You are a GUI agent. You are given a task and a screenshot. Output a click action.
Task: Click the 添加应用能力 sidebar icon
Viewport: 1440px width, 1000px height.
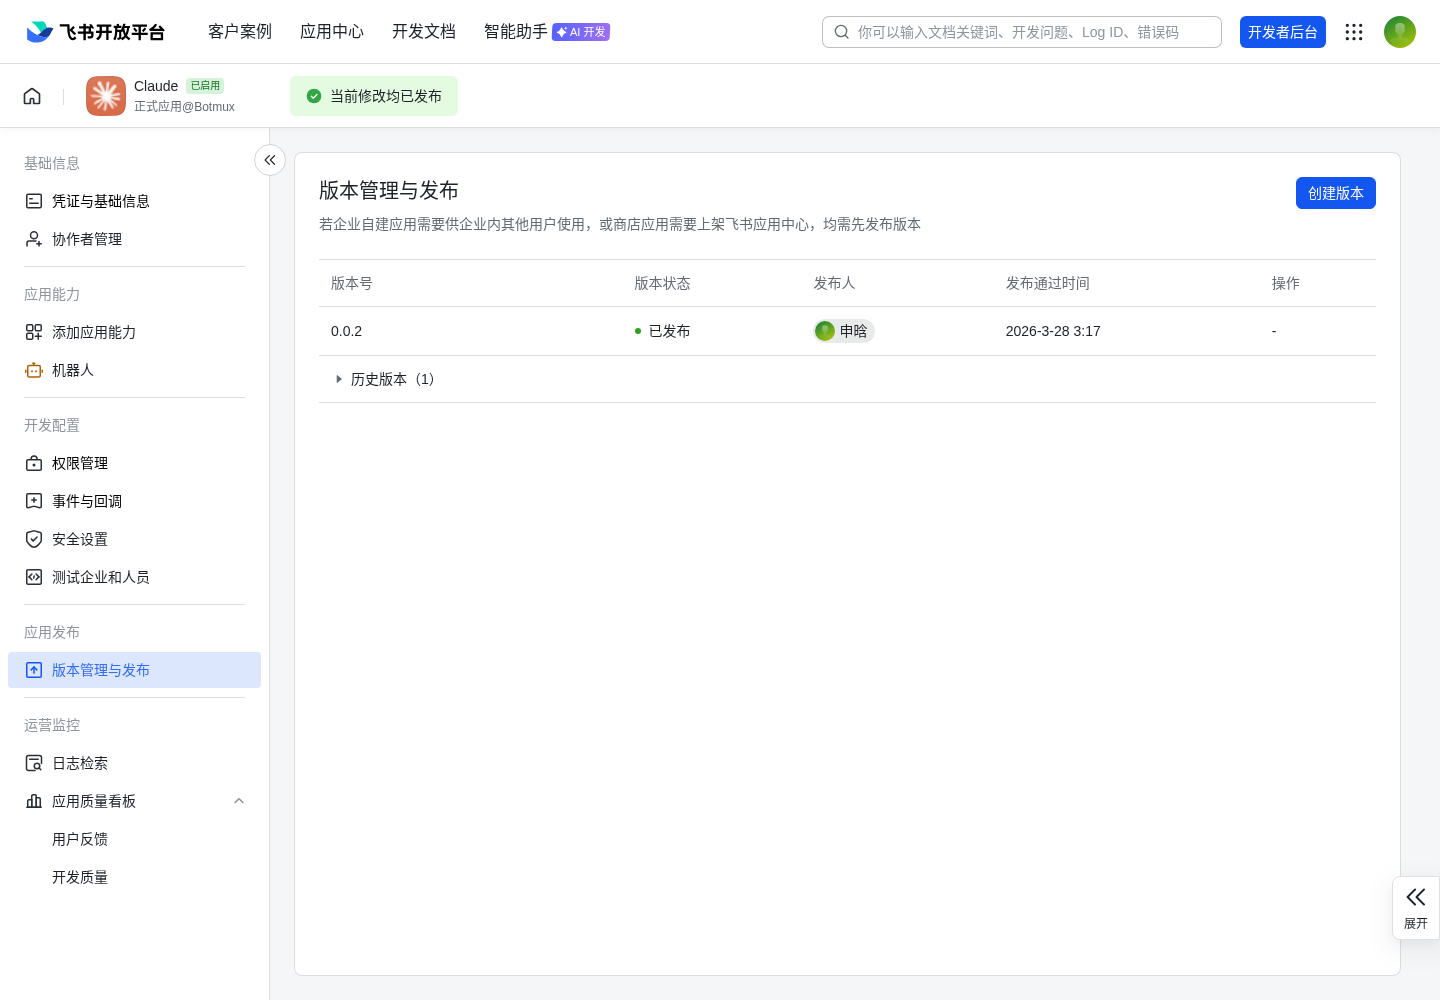click(34, 332)
